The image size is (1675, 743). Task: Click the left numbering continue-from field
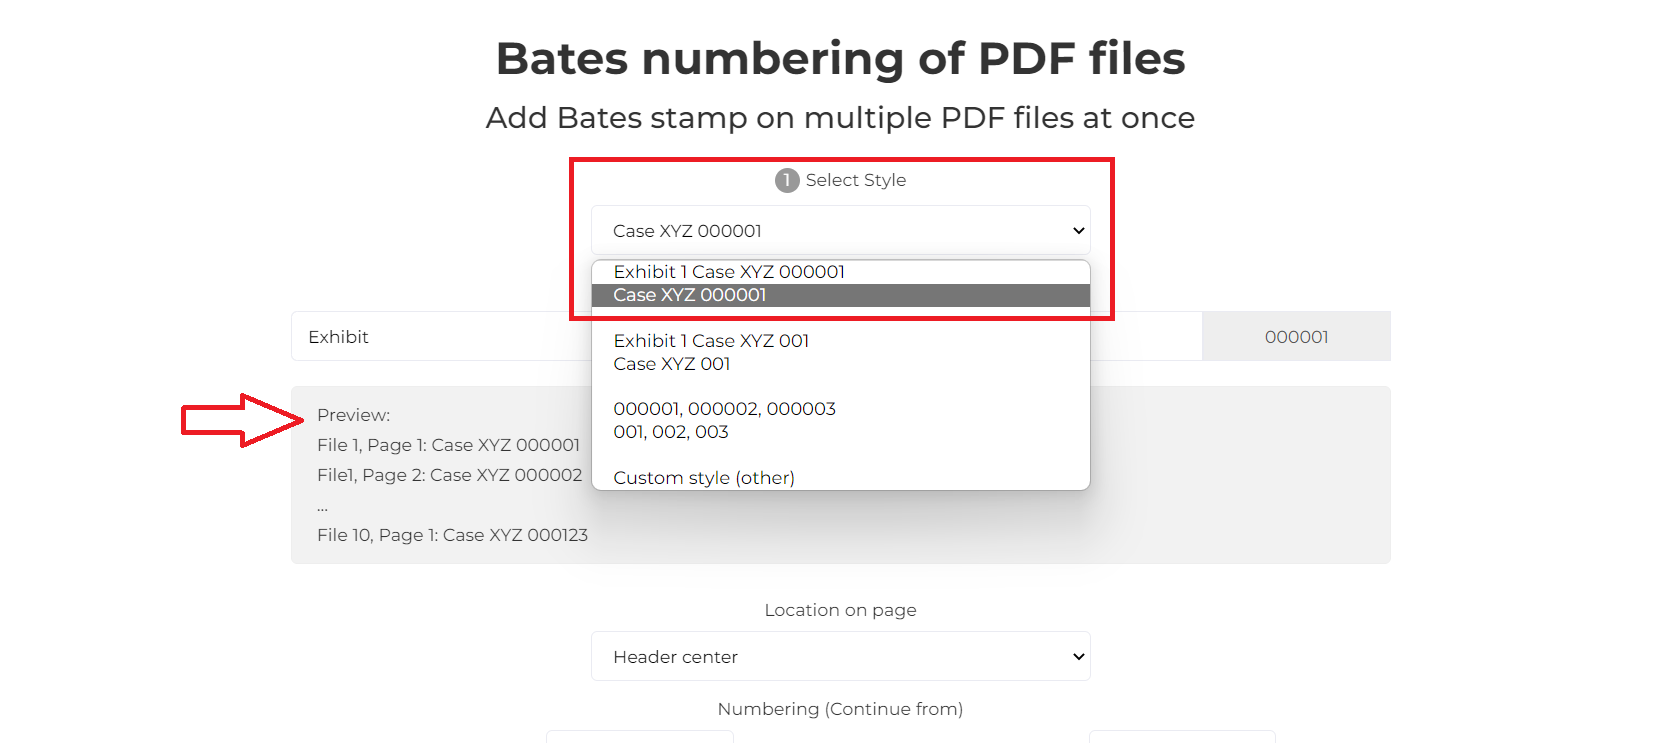639,739
